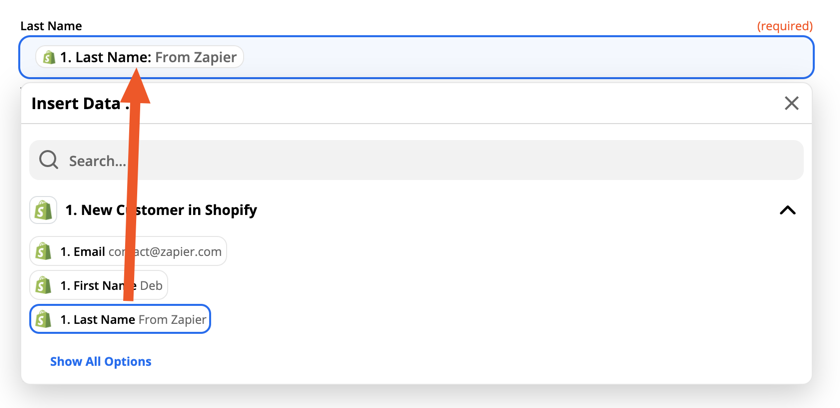This screenshot has height=408, width=840.
Task: Click the From Zapier value text in field pill
Action: pos(196,57)
